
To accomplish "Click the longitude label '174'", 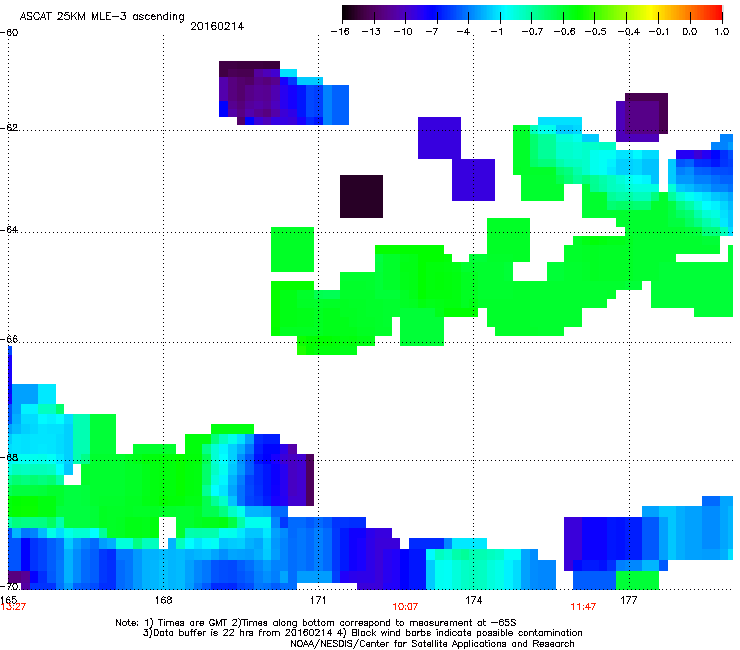I will [473, 600].
